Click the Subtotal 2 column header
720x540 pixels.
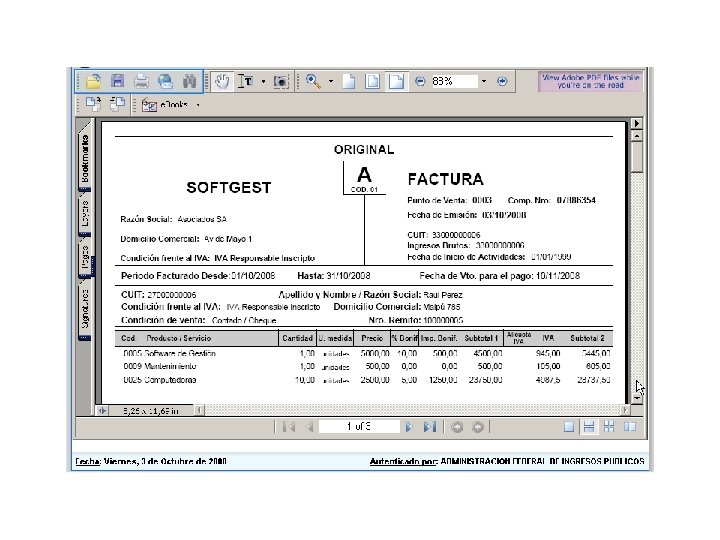587,338
